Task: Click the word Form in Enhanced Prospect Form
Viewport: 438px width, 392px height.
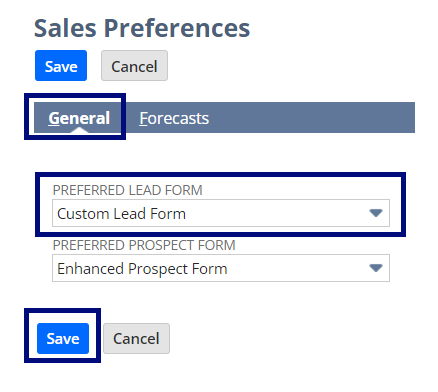Action: pyautogui.click(x=209, y=268)
